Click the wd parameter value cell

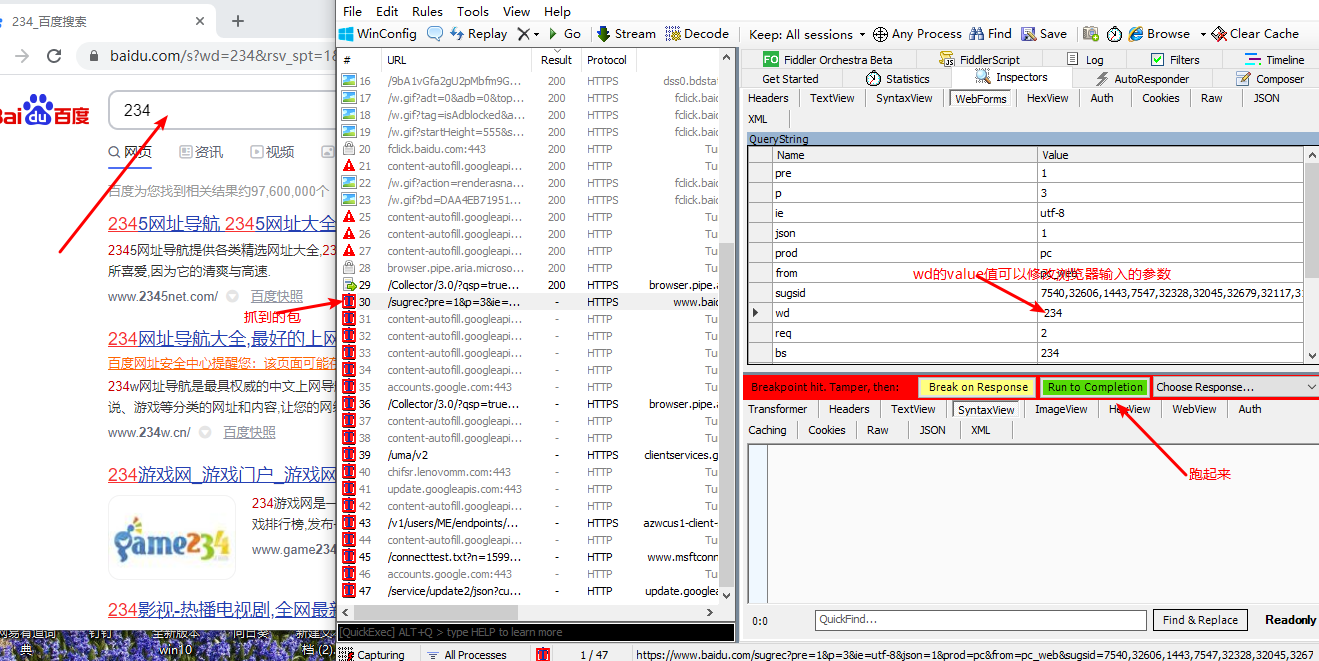(x=1170, y=313)
